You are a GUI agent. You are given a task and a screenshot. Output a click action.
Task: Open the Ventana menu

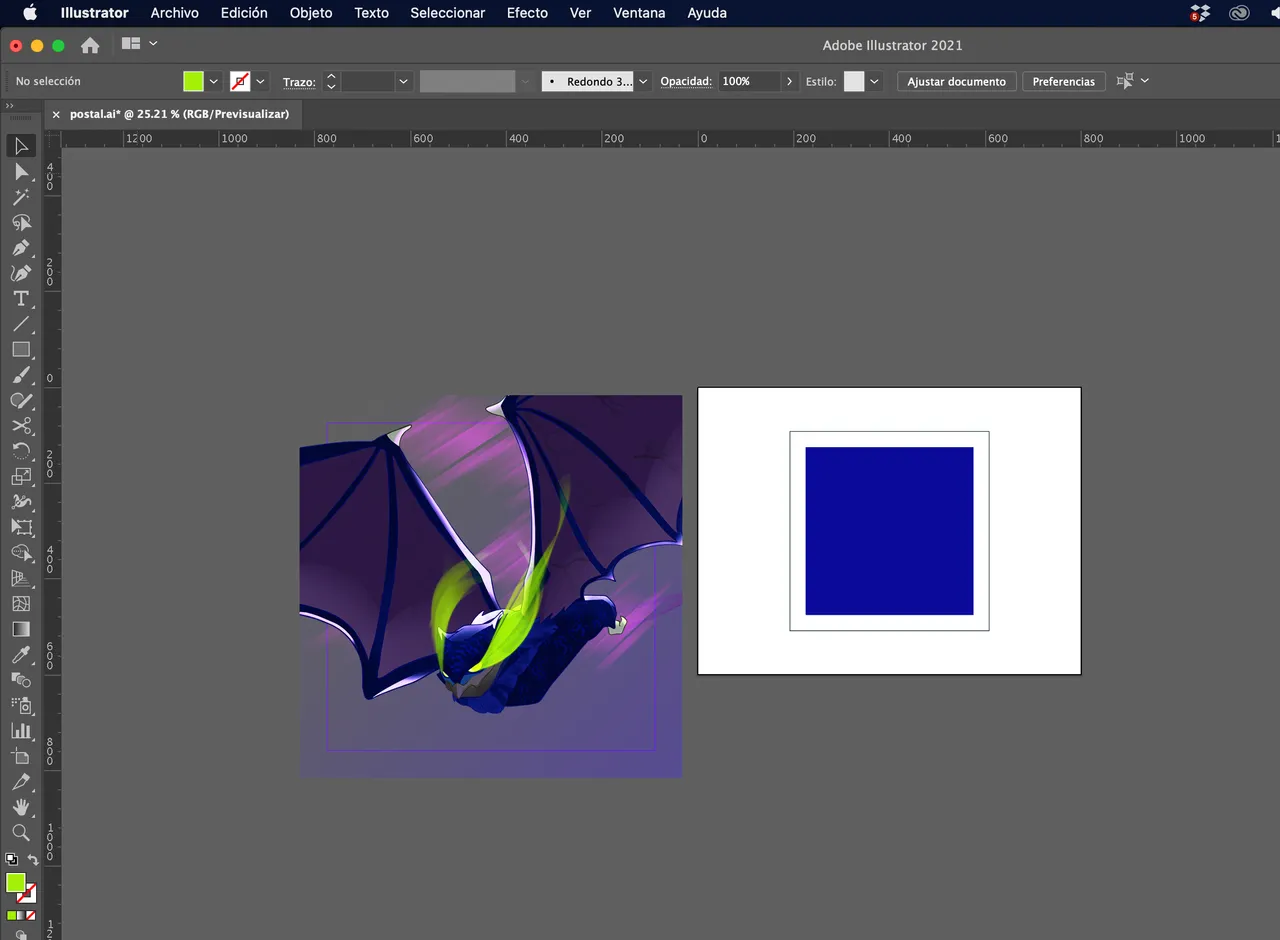tap(639, 13)
